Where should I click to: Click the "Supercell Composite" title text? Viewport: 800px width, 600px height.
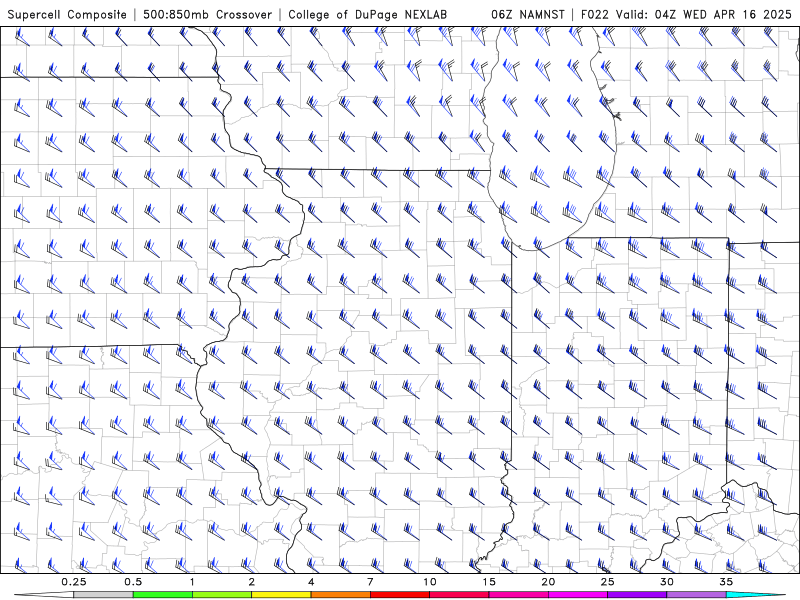tap(67, 14)
